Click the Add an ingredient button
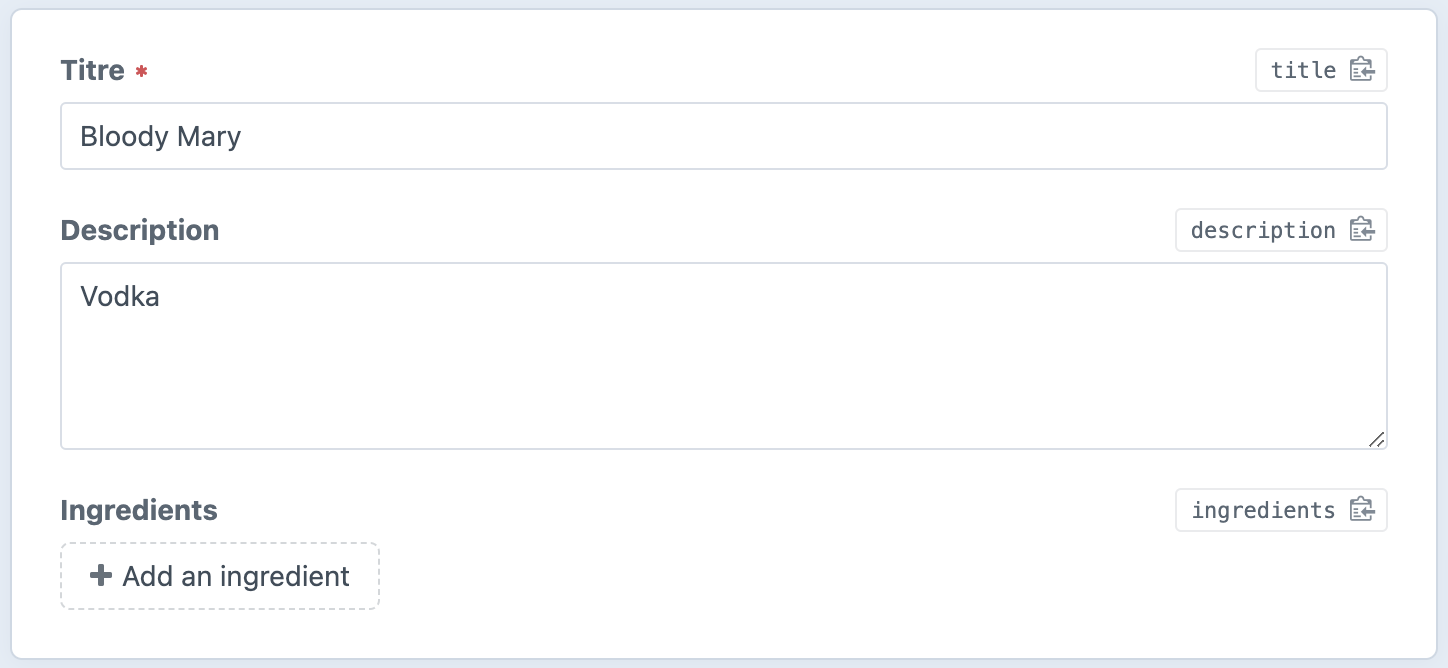Viewport: 1448px width, 668px height. [x=219, y=575]
